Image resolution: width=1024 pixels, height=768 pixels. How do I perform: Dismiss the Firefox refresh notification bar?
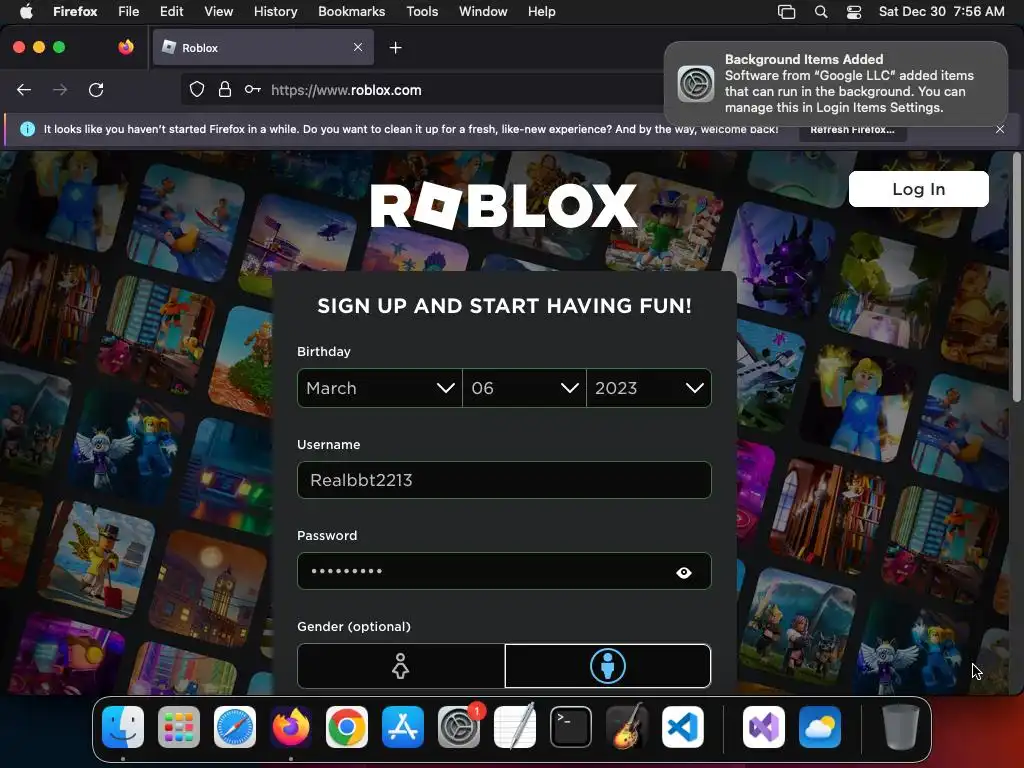point(1000,129)
